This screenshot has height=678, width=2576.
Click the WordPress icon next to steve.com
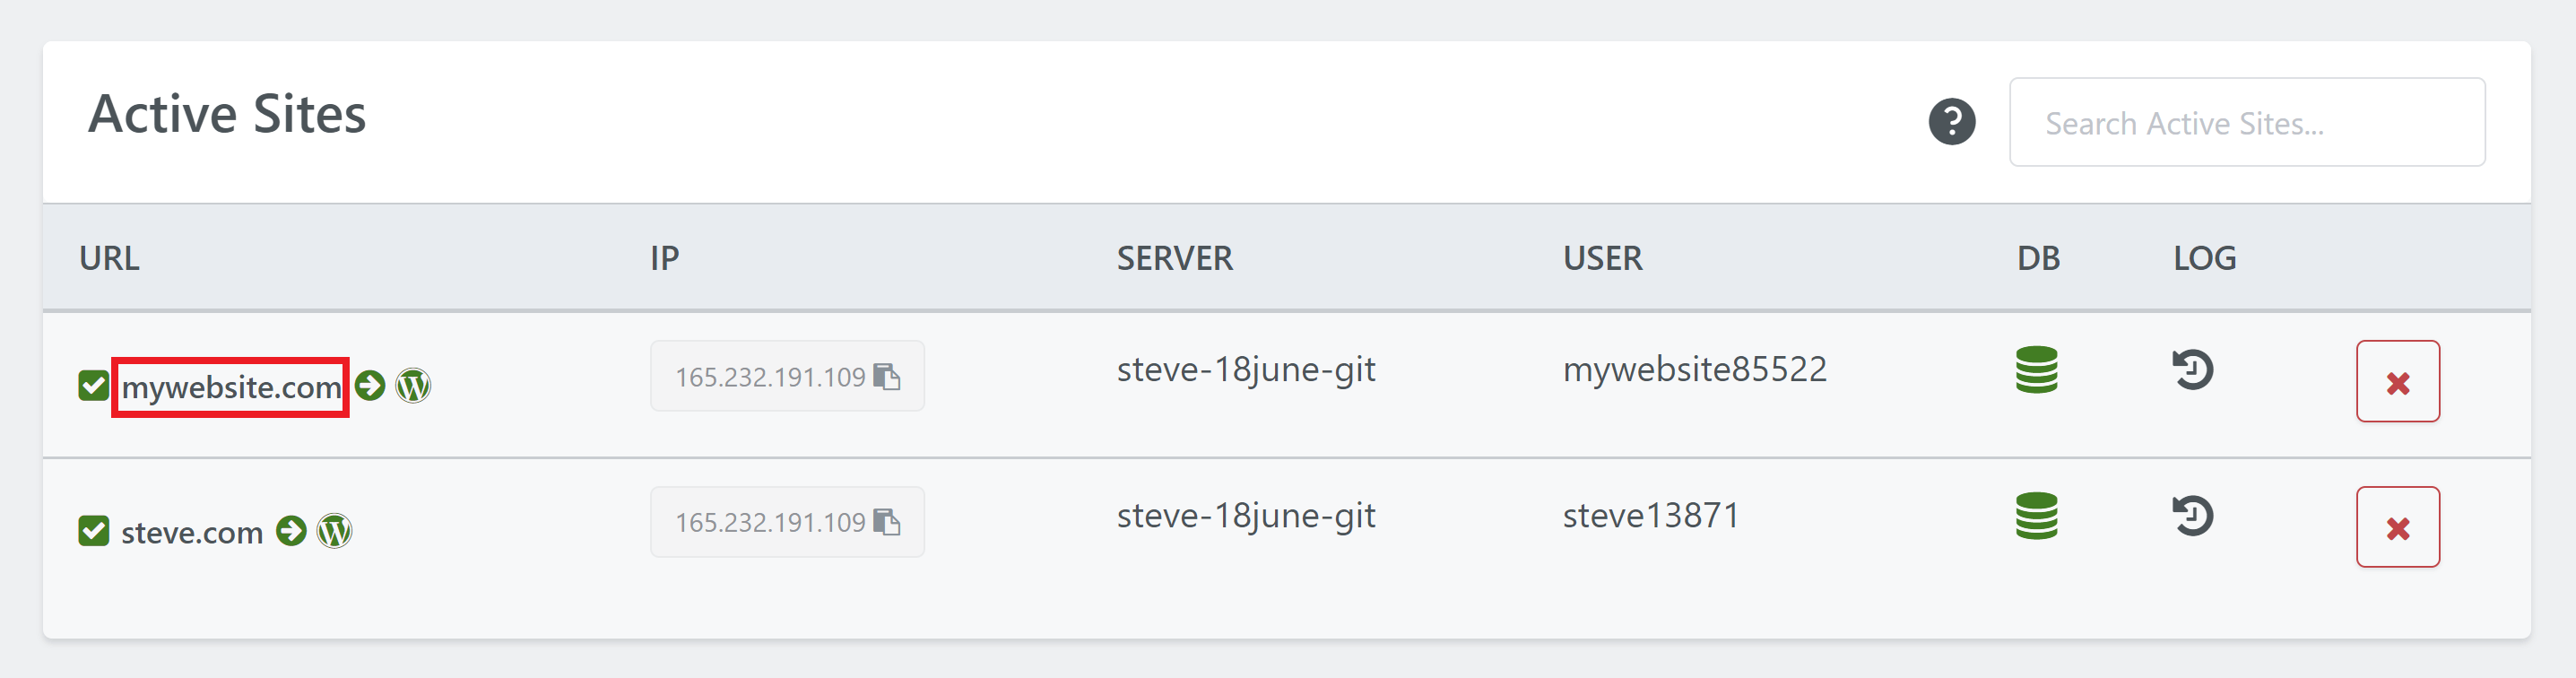coord(335,531)
